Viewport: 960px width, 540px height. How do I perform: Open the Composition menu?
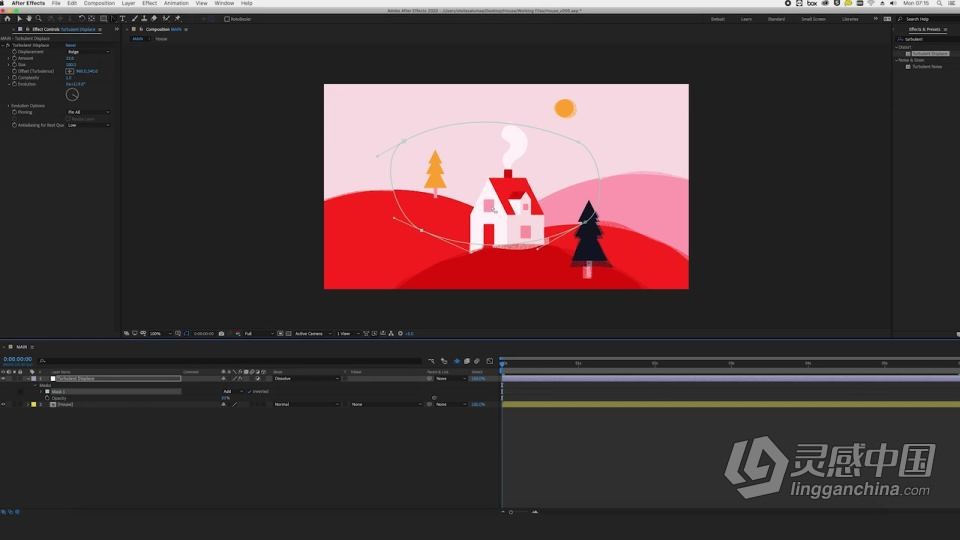pyautogui.click(x=99, y=3)
